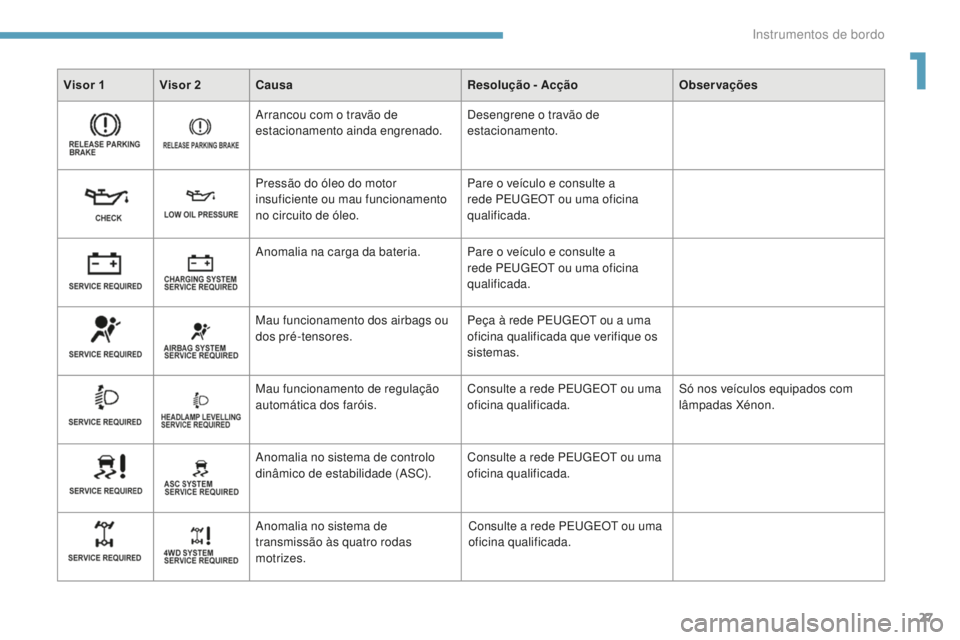Click the stability control skid icon in Visor 1
The width and height of the screenshot is (960, 640).
[110, 467]
